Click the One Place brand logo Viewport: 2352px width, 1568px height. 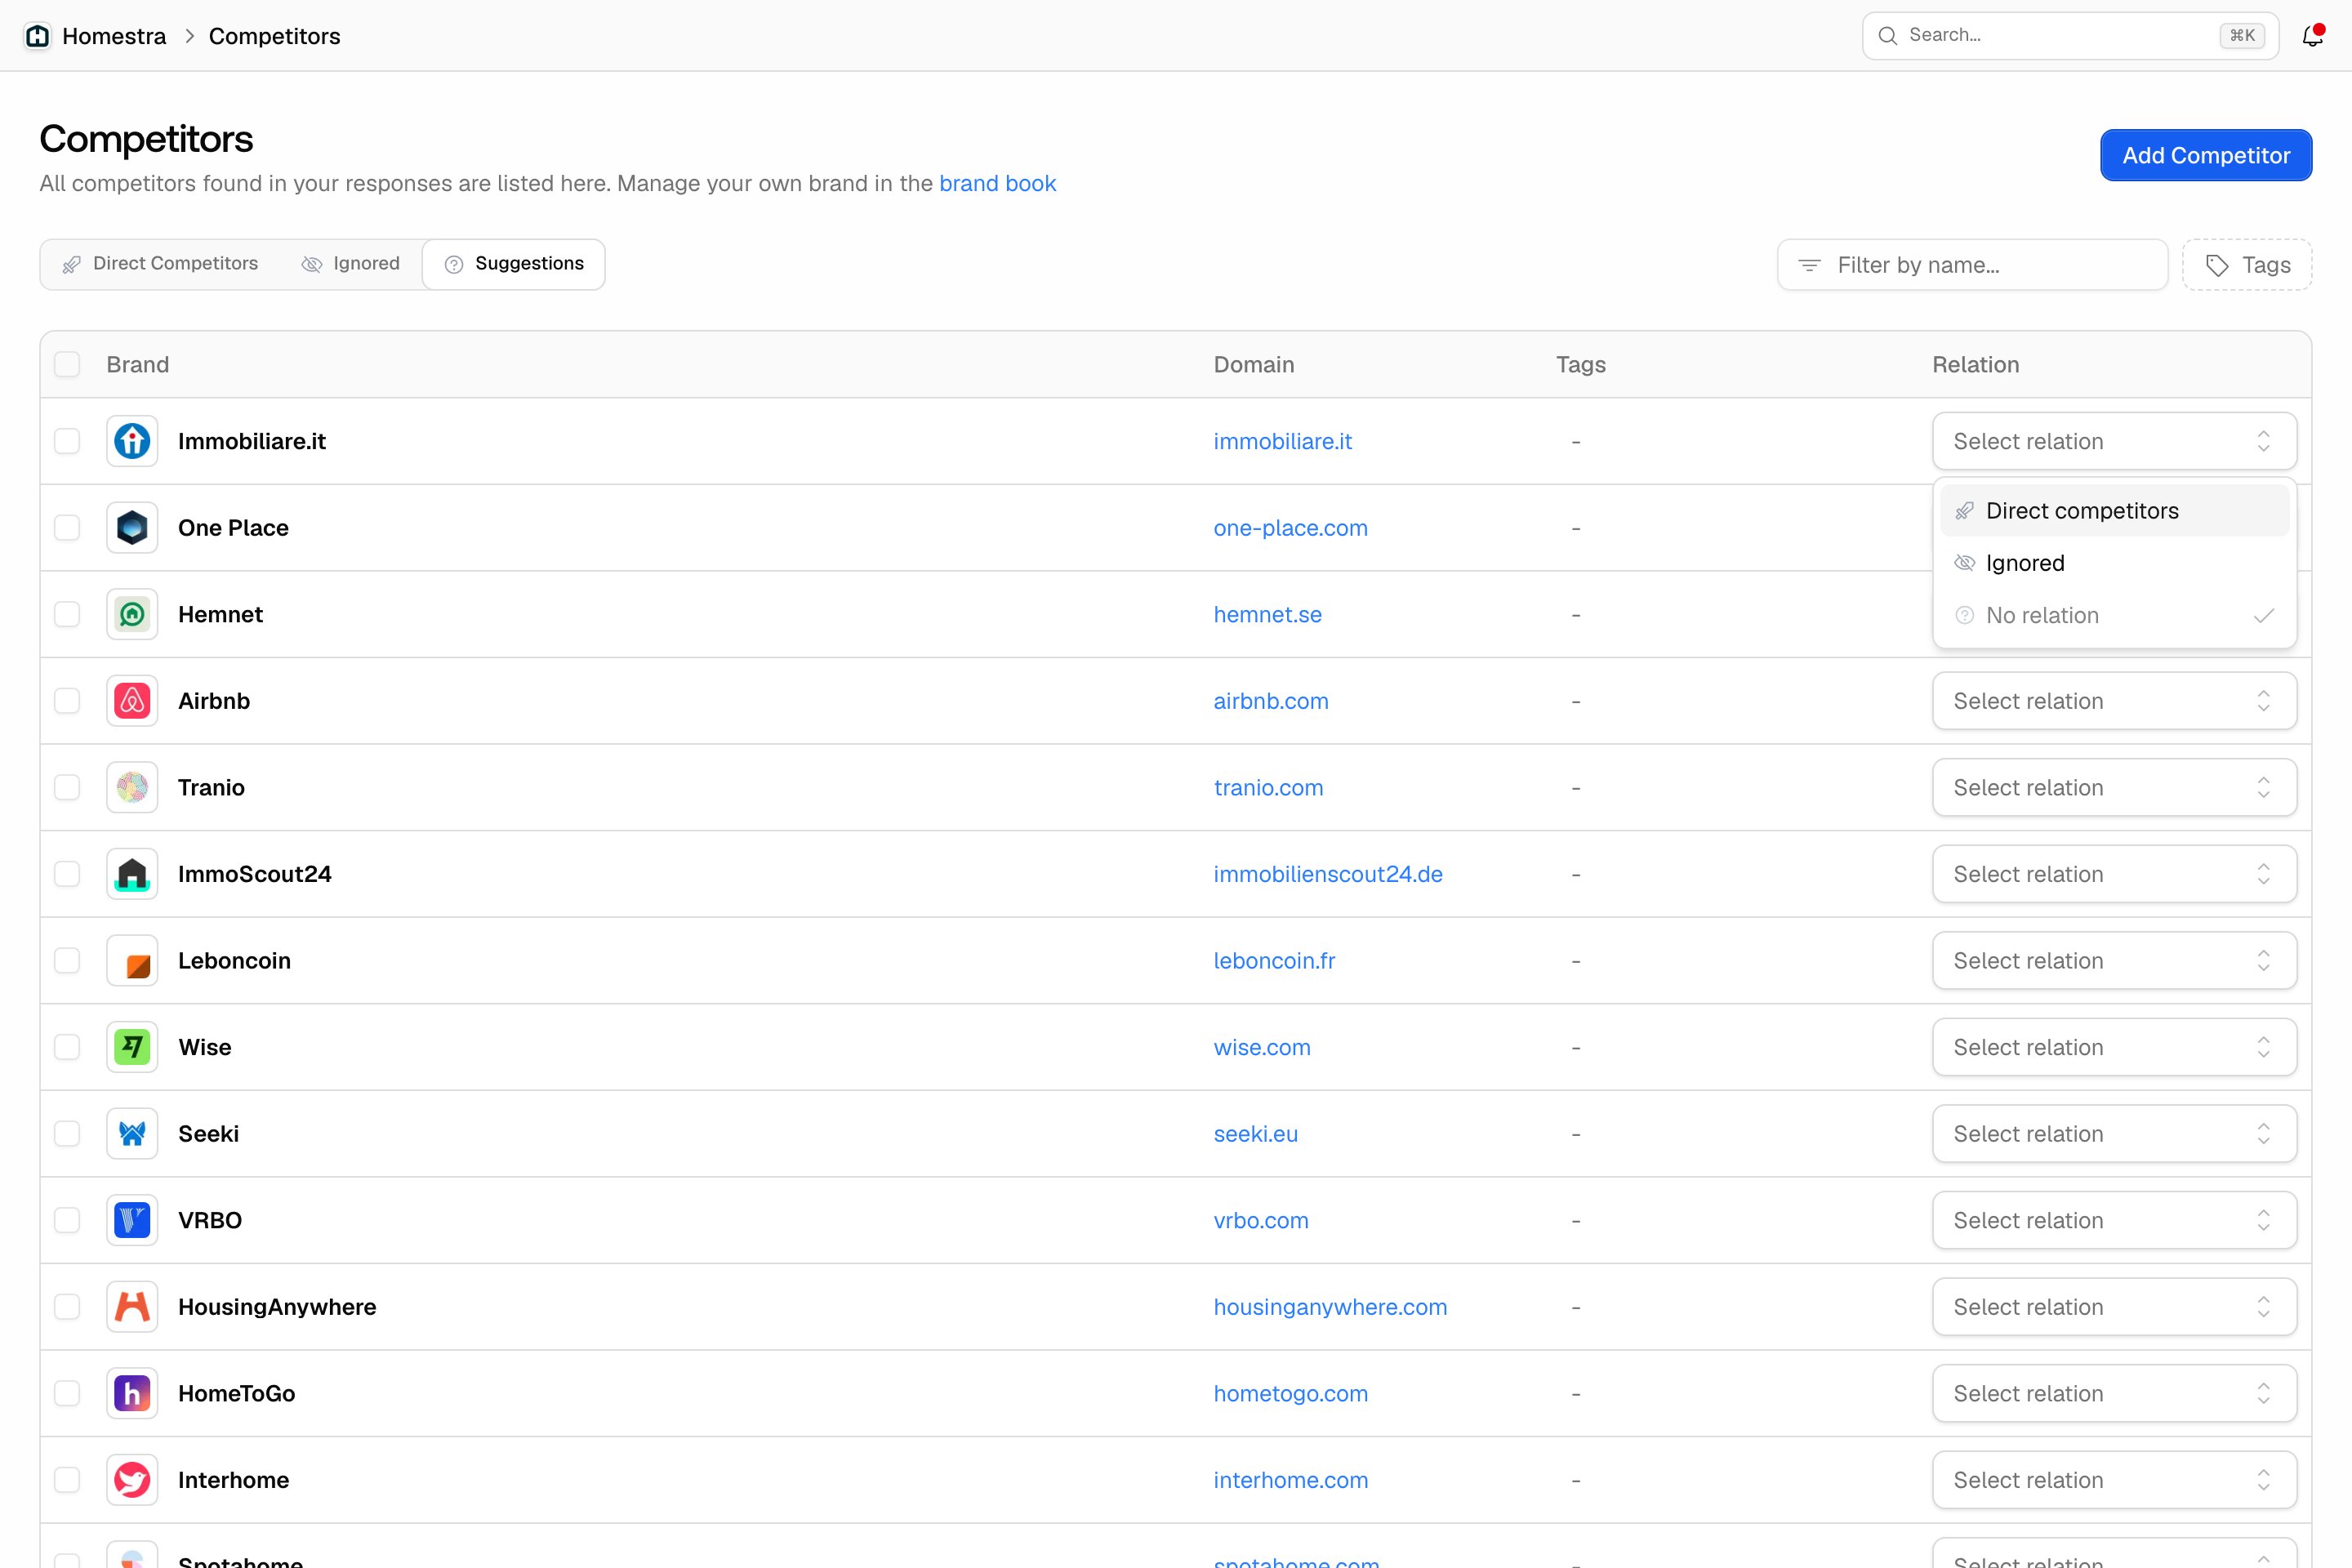point(132,528)
